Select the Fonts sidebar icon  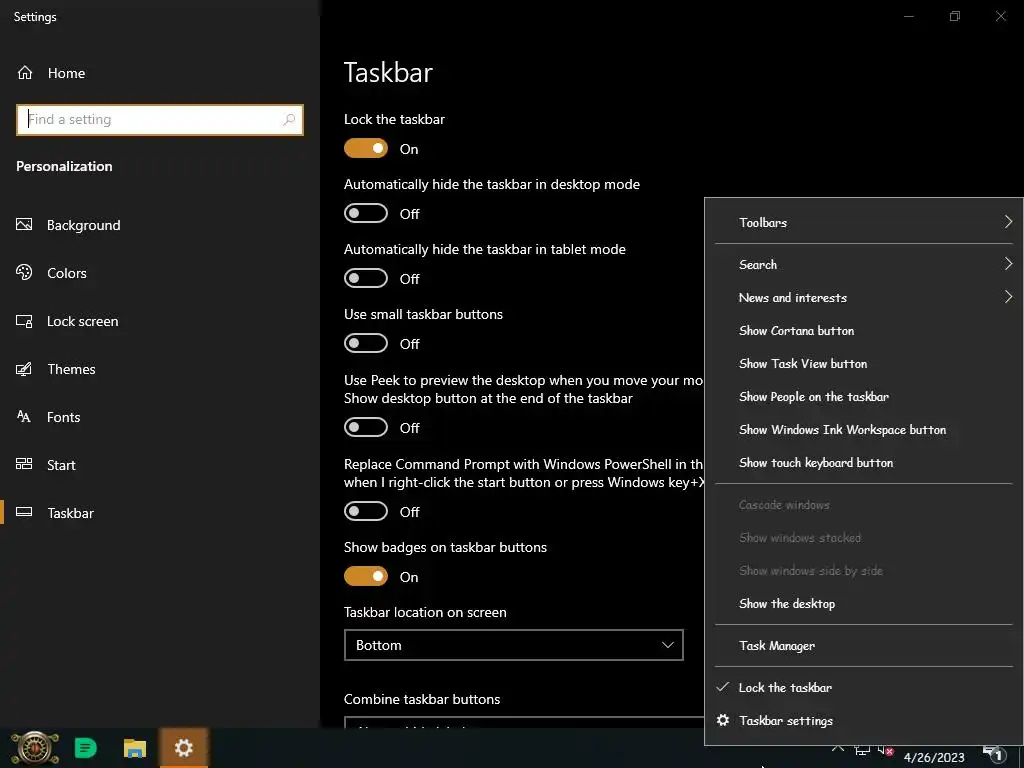point(24,417)
